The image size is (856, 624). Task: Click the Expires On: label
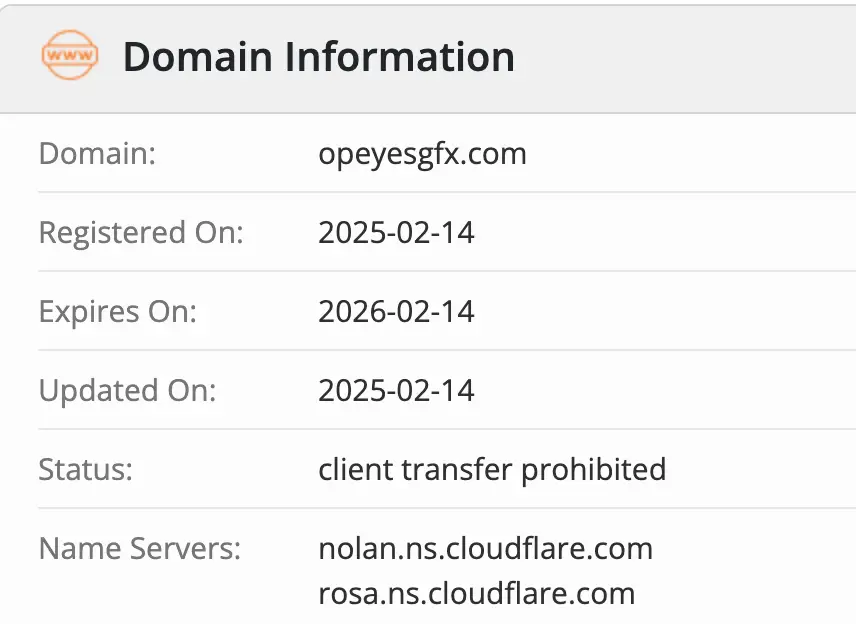point(118,312)
